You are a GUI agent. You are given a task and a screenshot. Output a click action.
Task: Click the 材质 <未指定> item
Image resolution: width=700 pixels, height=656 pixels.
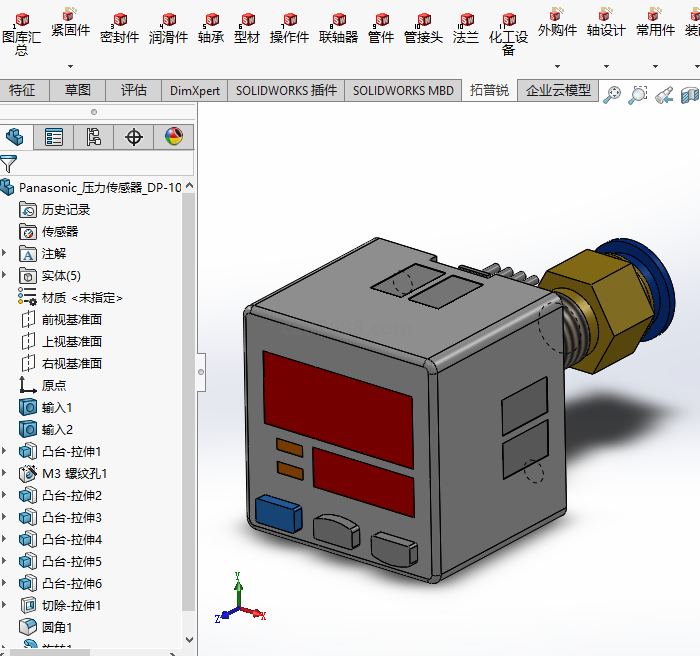coord(82,298)
